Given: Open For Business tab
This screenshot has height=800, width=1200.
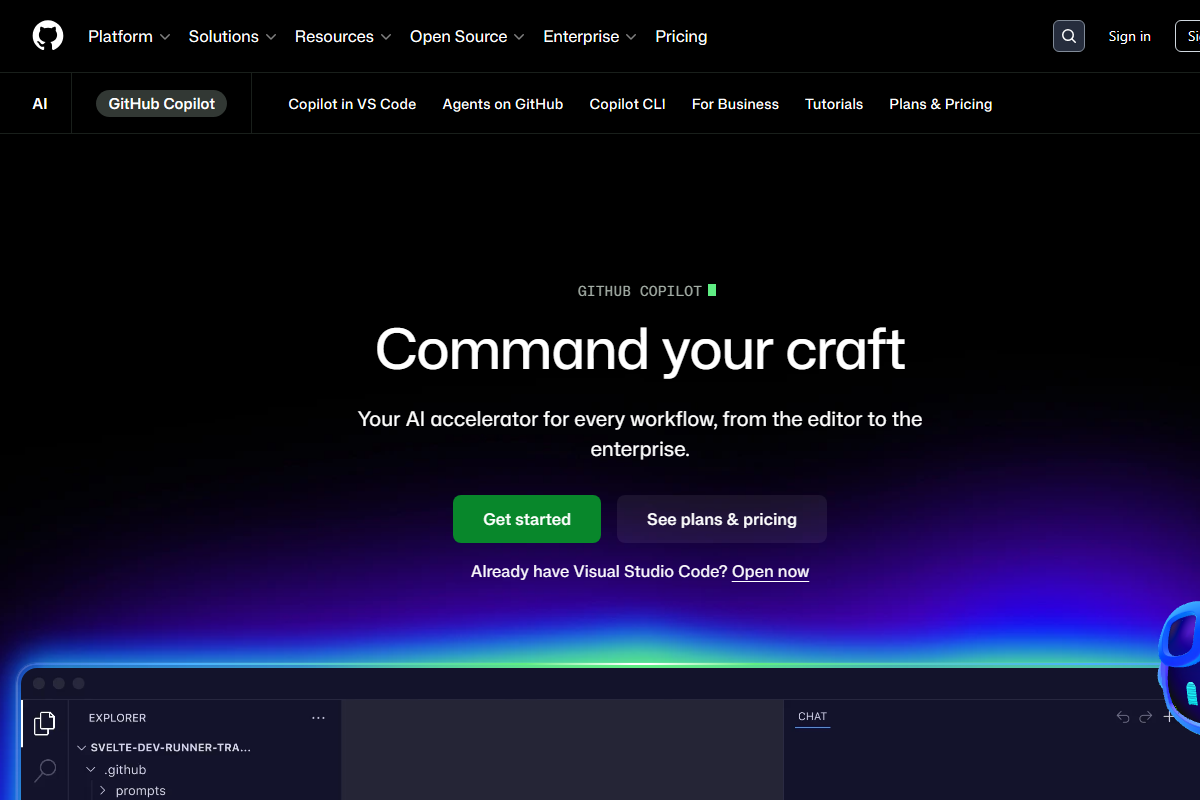Looking at the screenshot, I should point(735,104).
